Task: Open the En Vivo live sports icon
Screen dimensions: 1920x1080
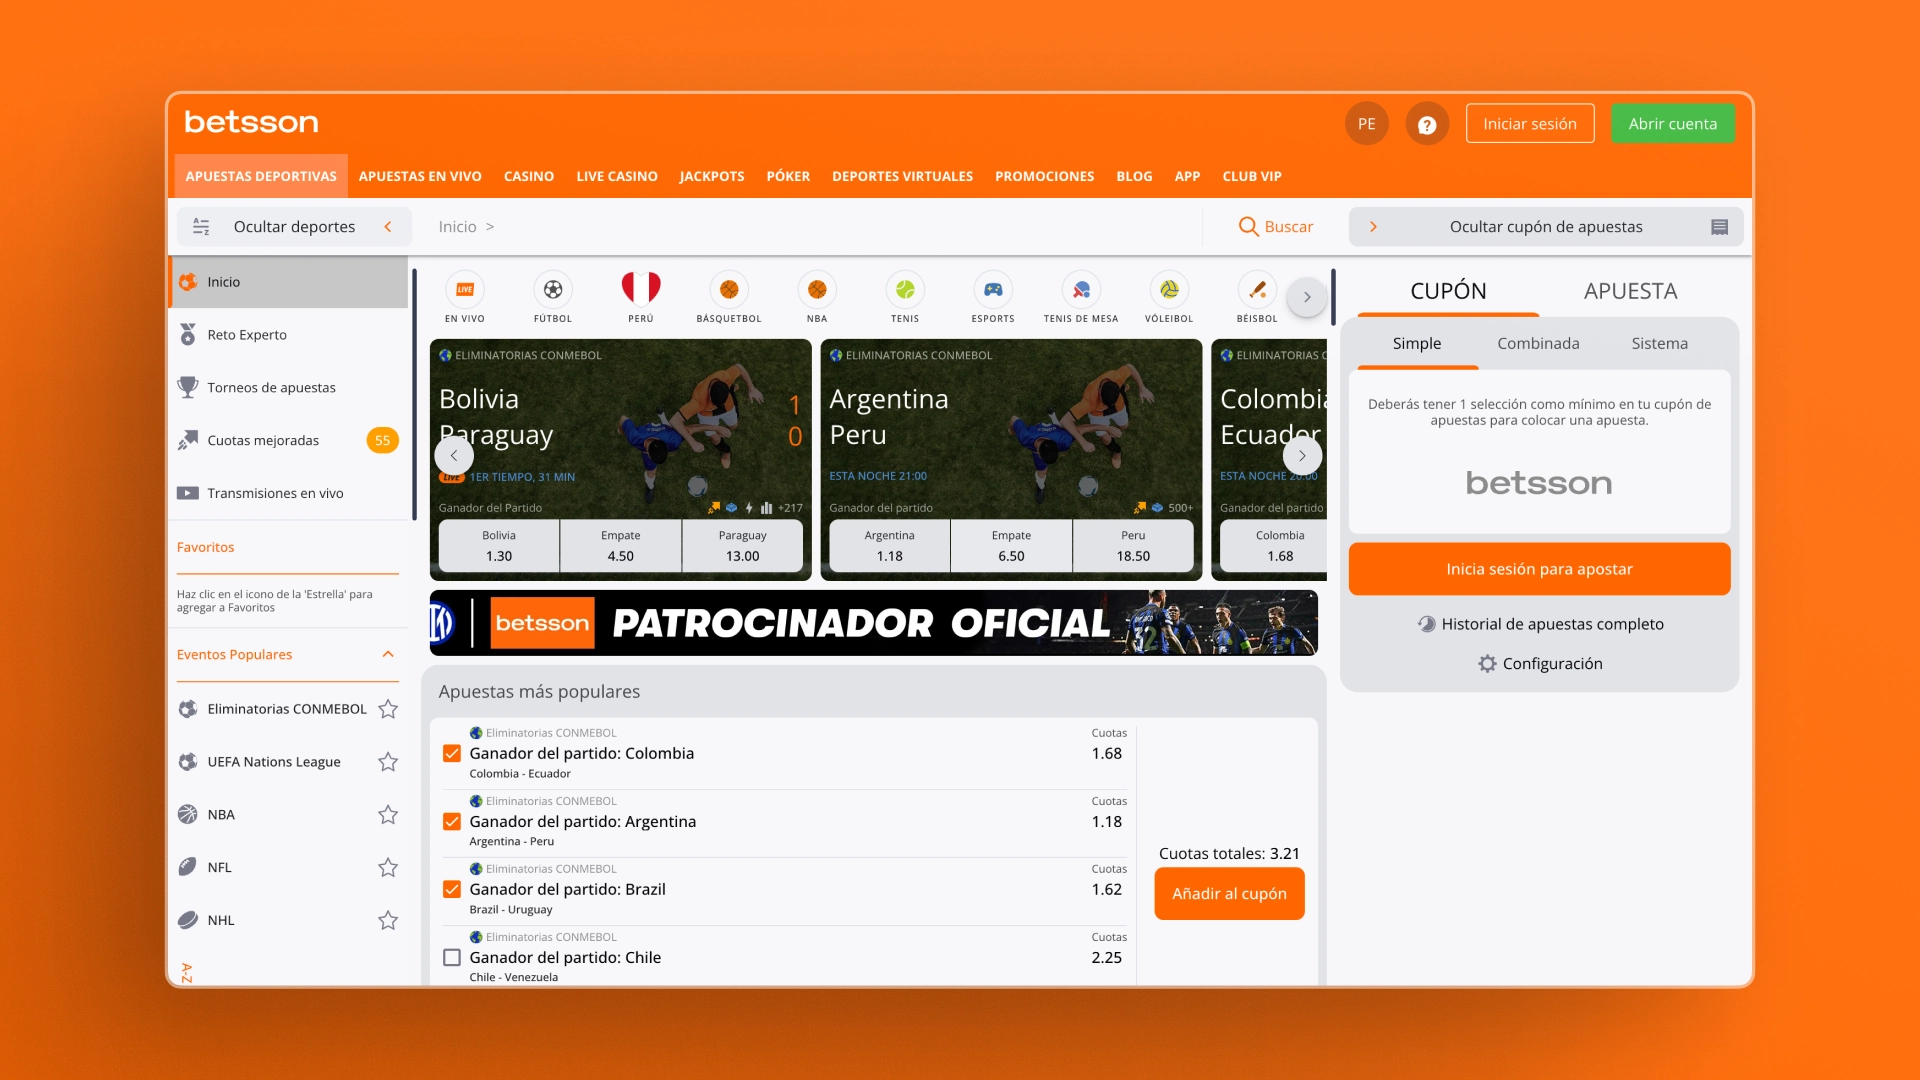Action: [x=465, y=290]
